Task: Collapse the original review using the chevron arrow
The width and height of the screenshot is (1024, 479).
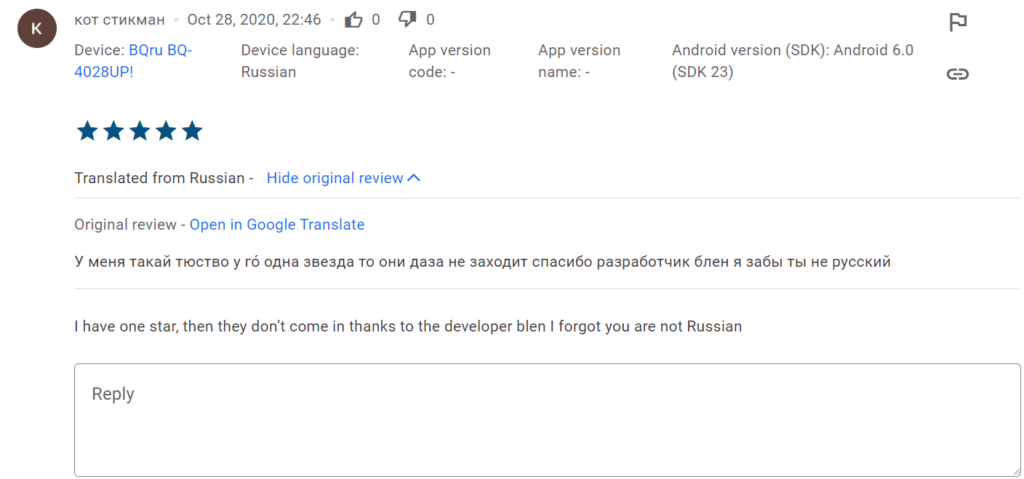Action: coord(414,178)
